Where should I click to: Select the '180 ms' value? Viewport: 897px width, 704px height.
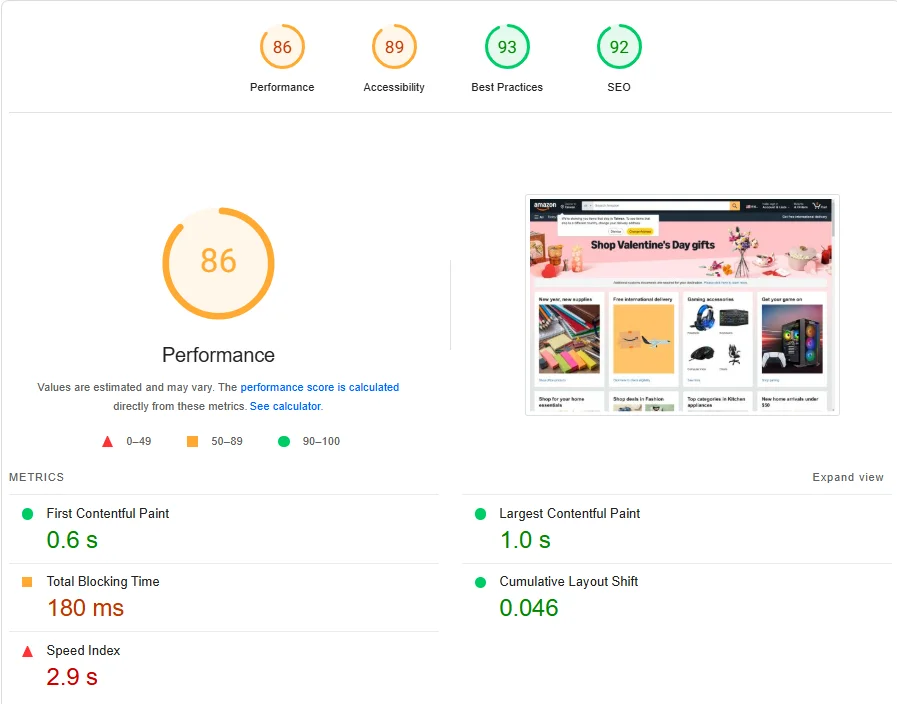tap(85, 608)
